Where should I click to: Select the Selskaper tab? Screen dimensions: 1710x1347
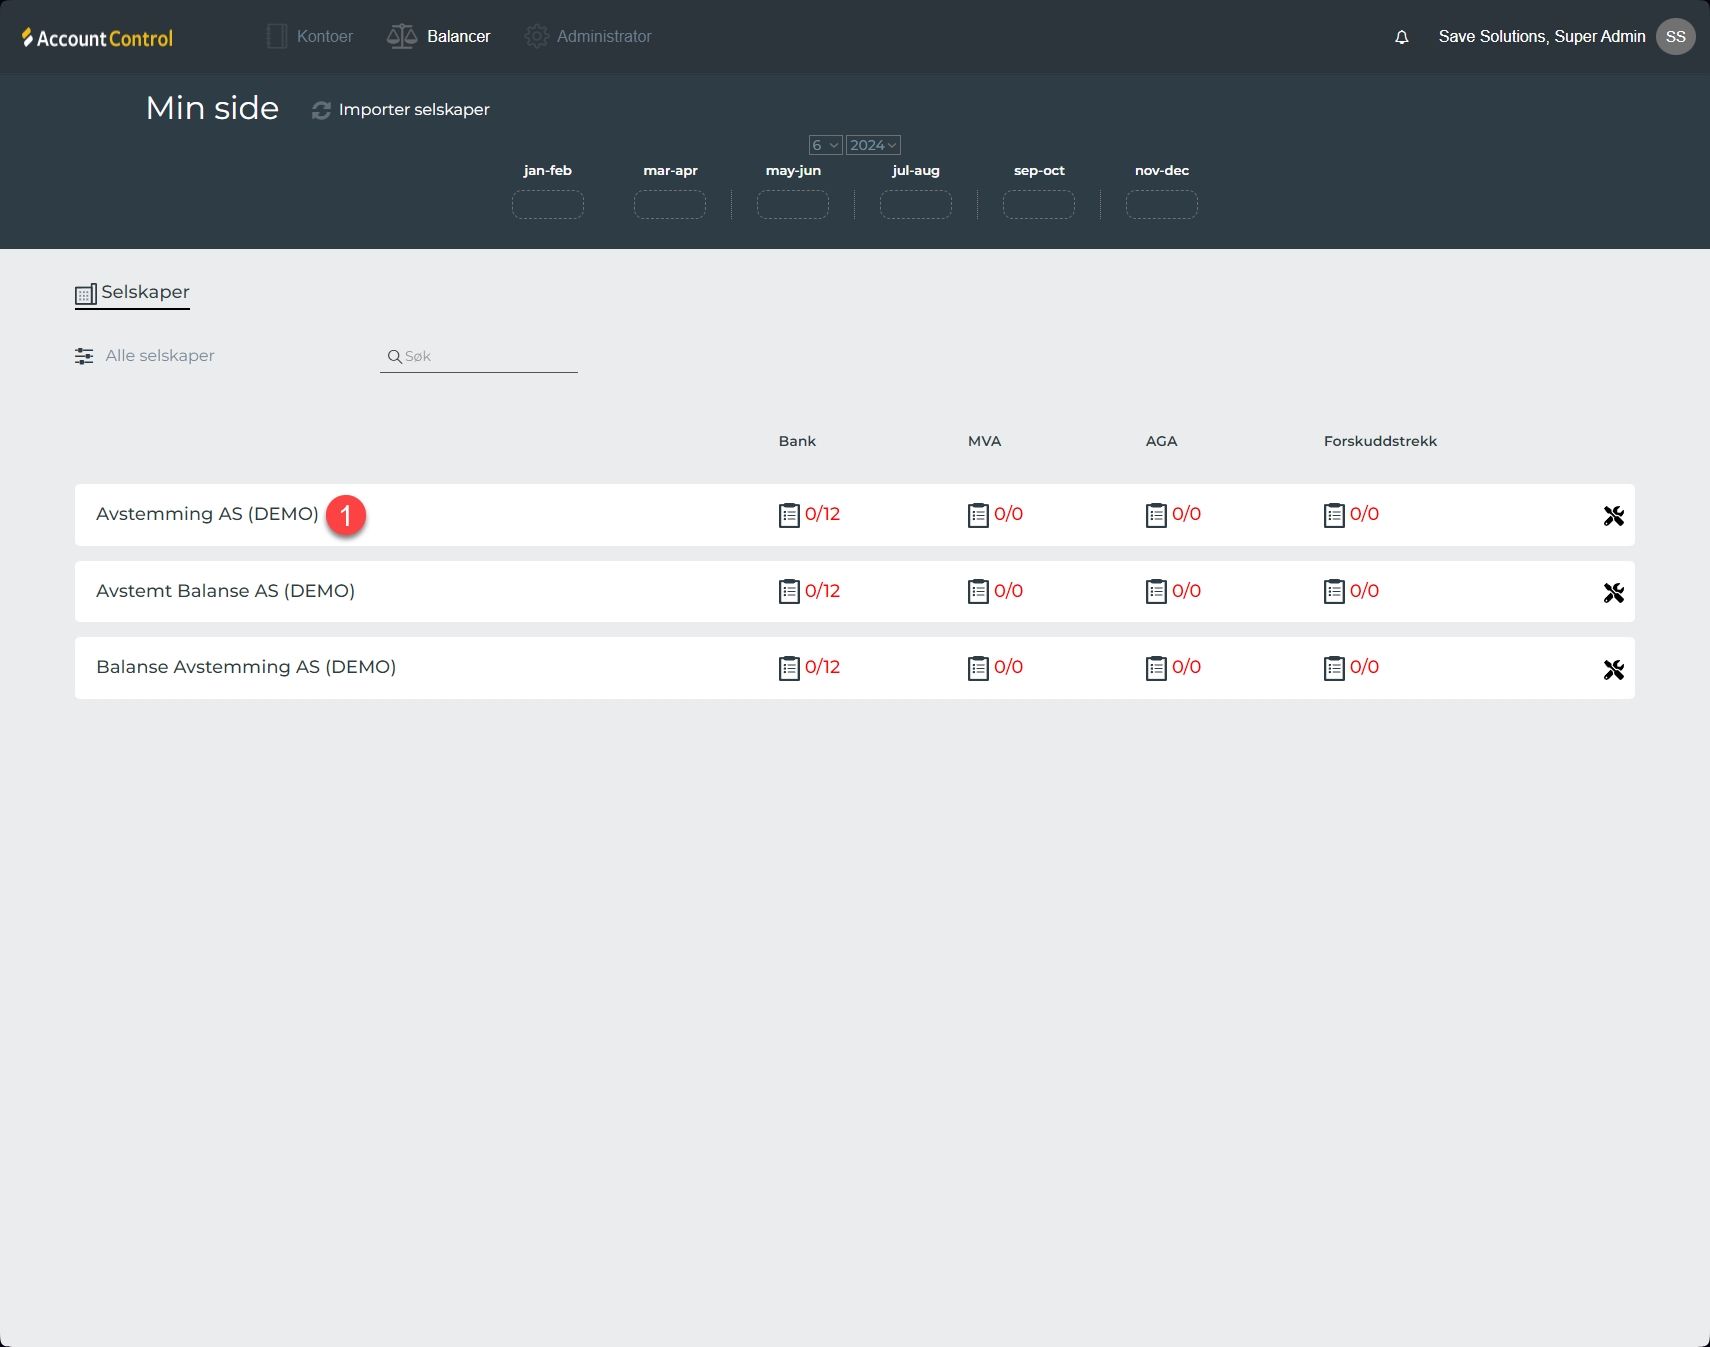pos(133,293)
